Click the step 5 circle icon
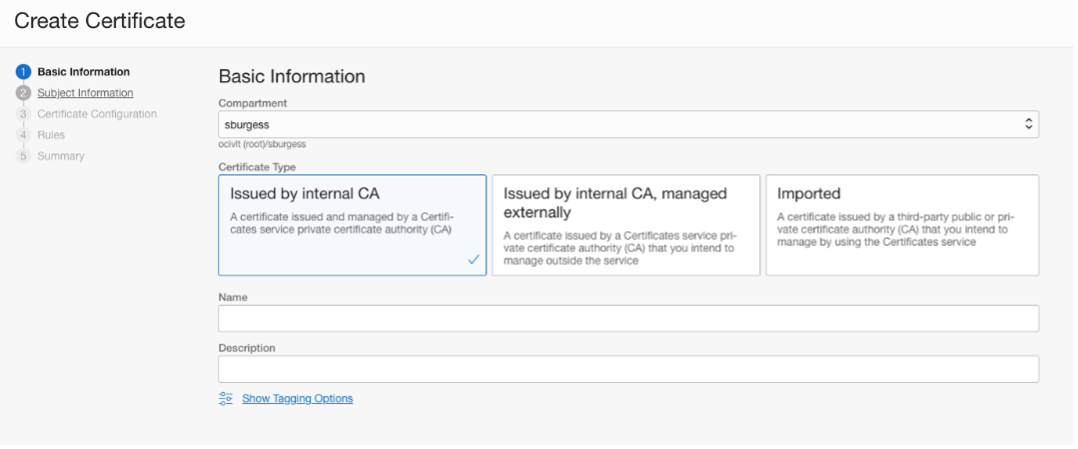The image size is (1078, 449). pyautogui.click(x=23, y=156)
